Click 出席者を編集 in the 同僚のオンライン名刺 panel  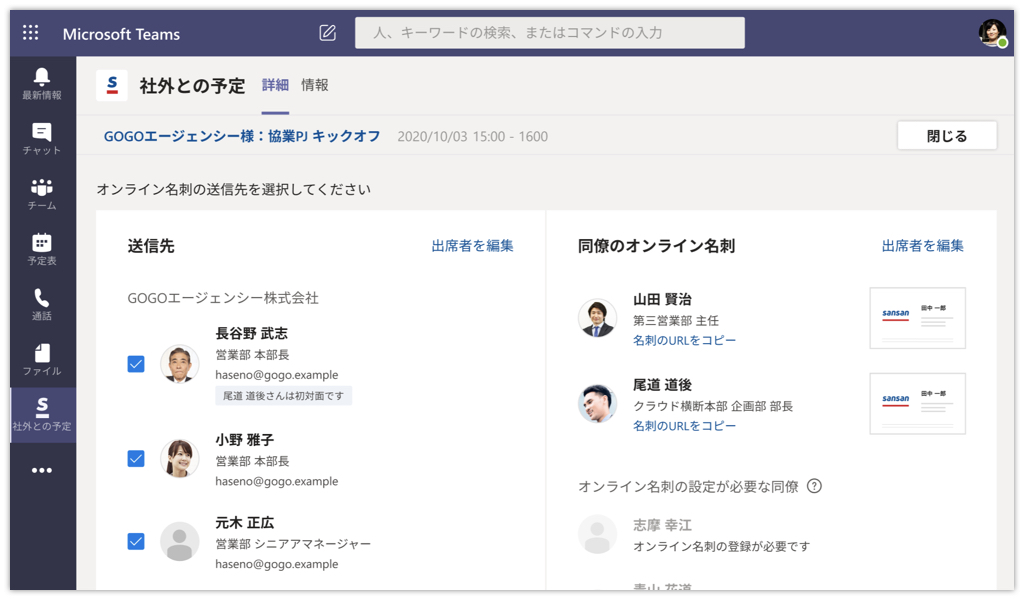pos(923,245)
